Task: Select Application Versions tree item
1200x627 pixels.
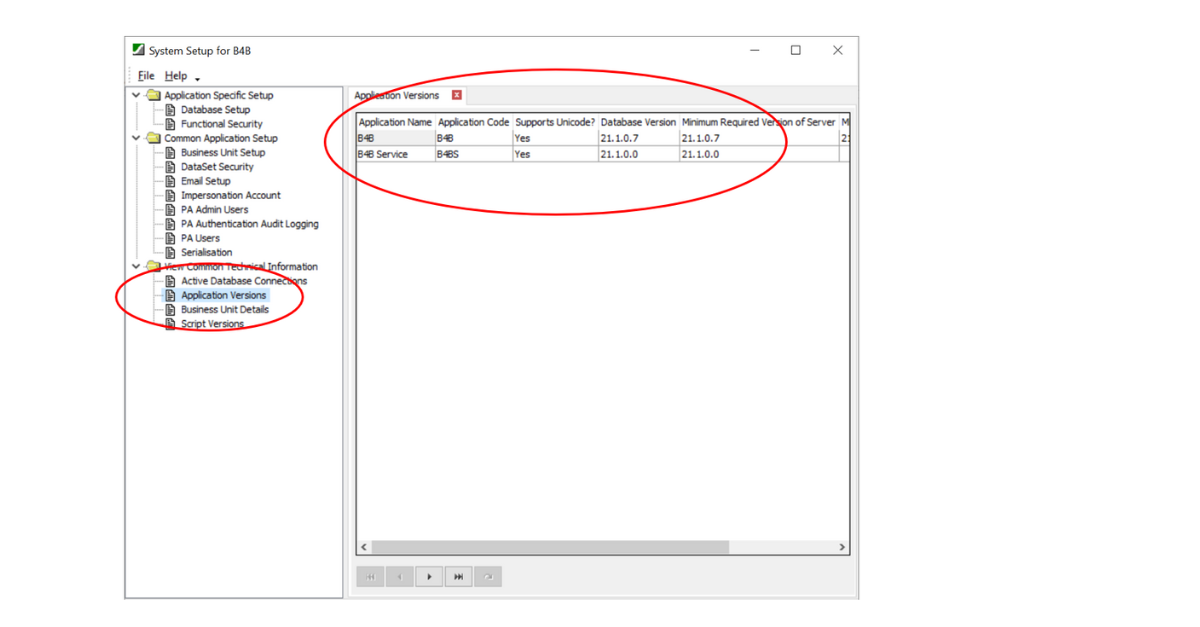Action: click(x=224, y=295)
